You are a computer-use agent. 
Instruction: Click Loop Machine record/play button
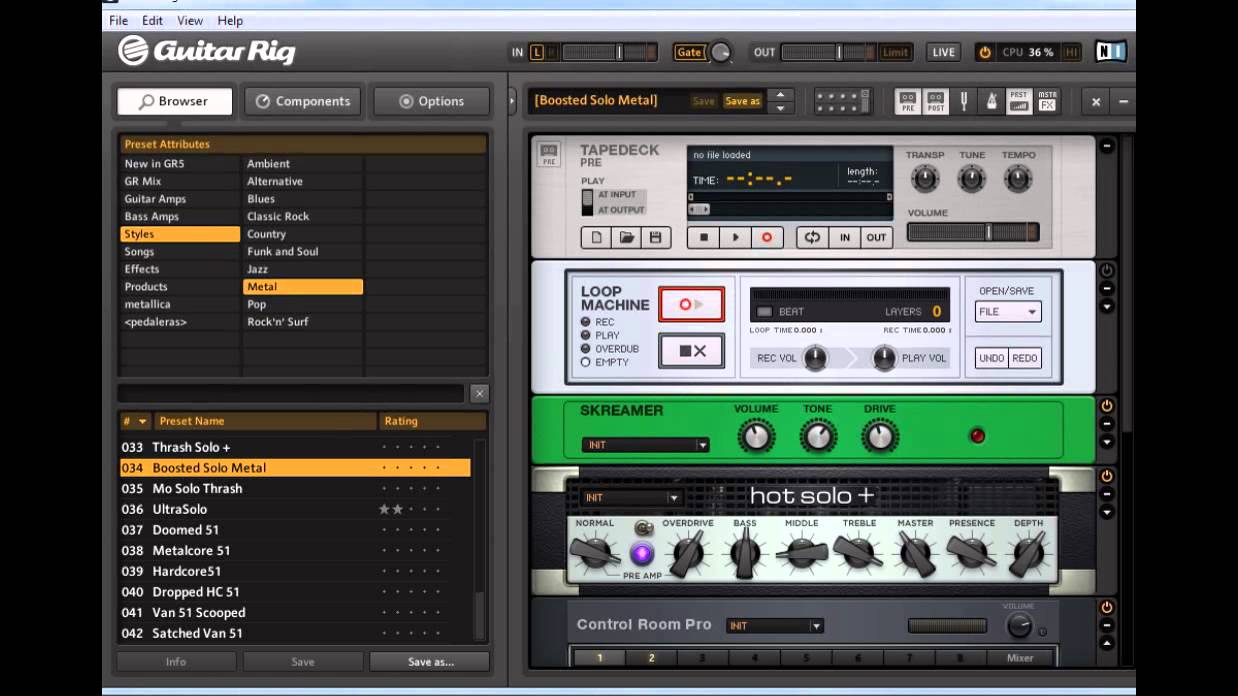point(691,304)
